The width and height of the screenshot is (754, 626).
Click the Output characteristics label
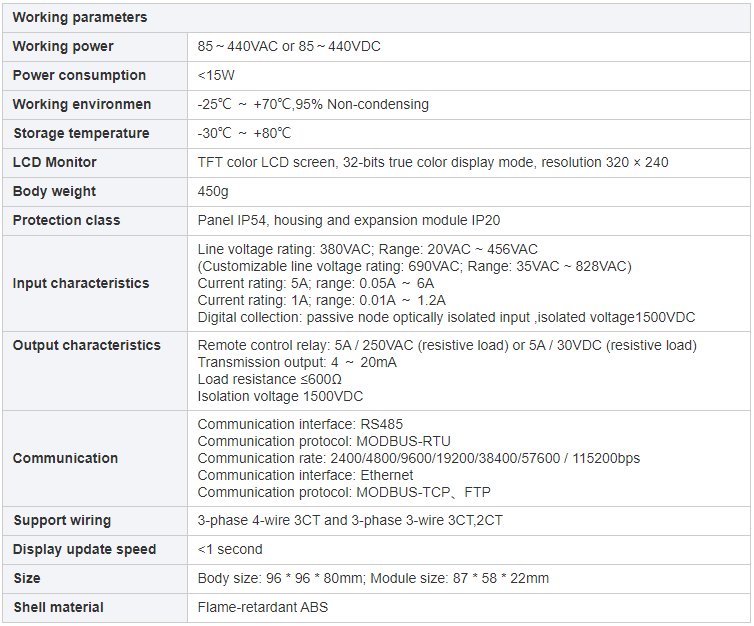click(x=87, y=345)
